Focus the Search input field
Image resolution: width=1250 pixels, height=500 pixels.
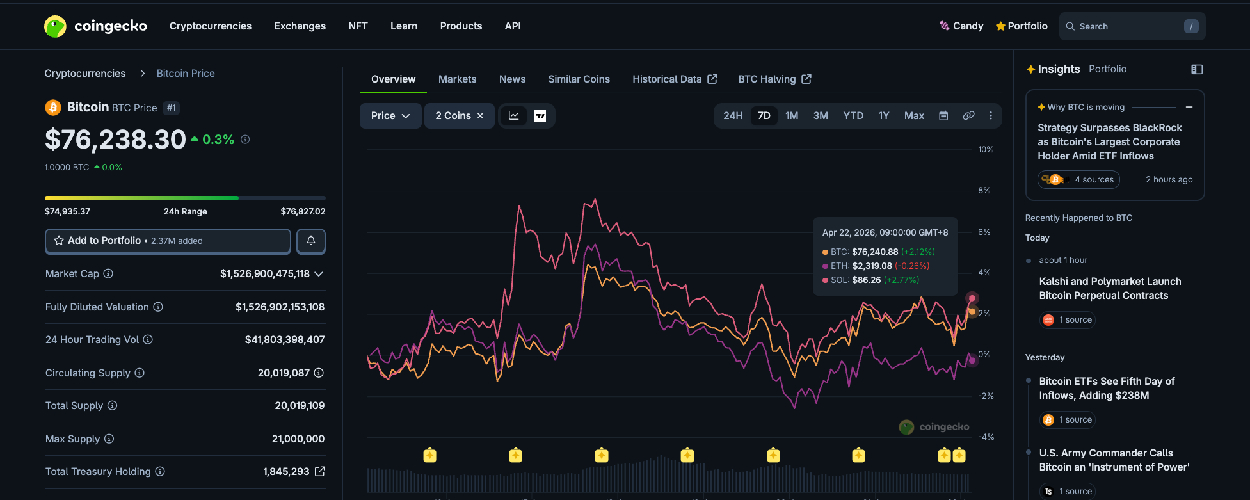(x=1132, y=26)
